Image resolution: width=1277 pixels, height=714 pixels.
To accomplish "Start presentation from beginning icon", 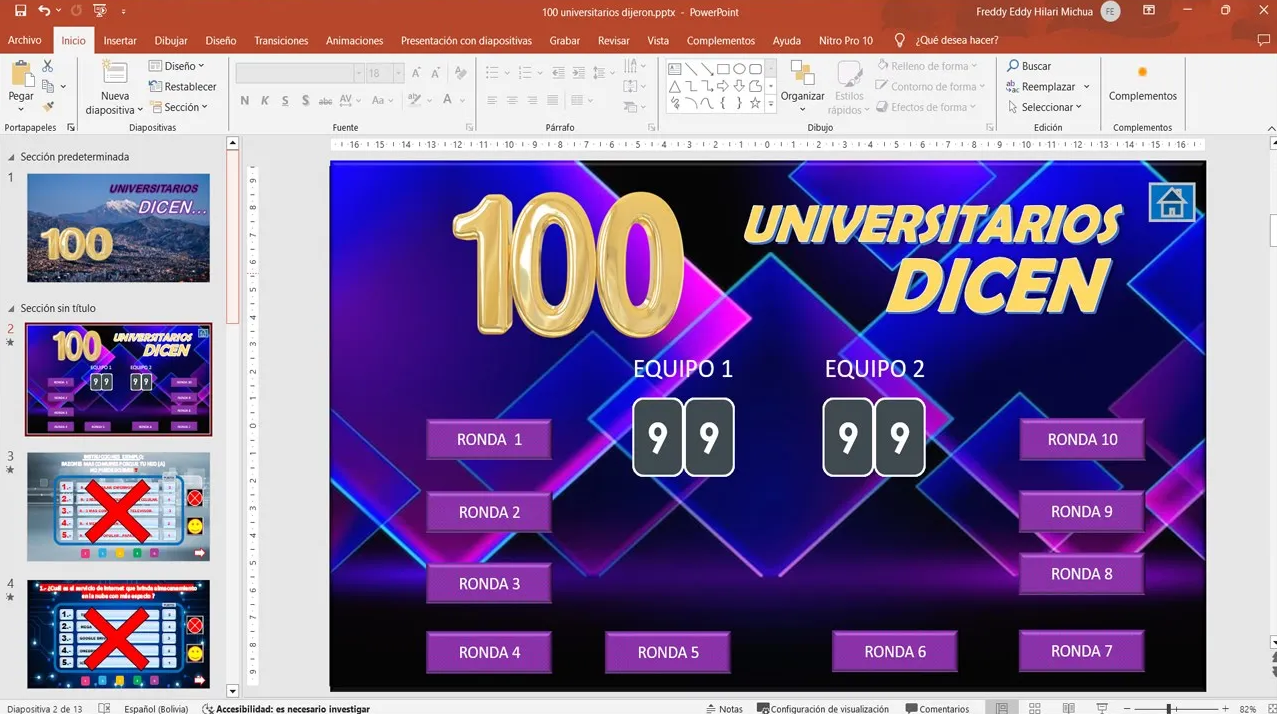I will pos(100,11).
